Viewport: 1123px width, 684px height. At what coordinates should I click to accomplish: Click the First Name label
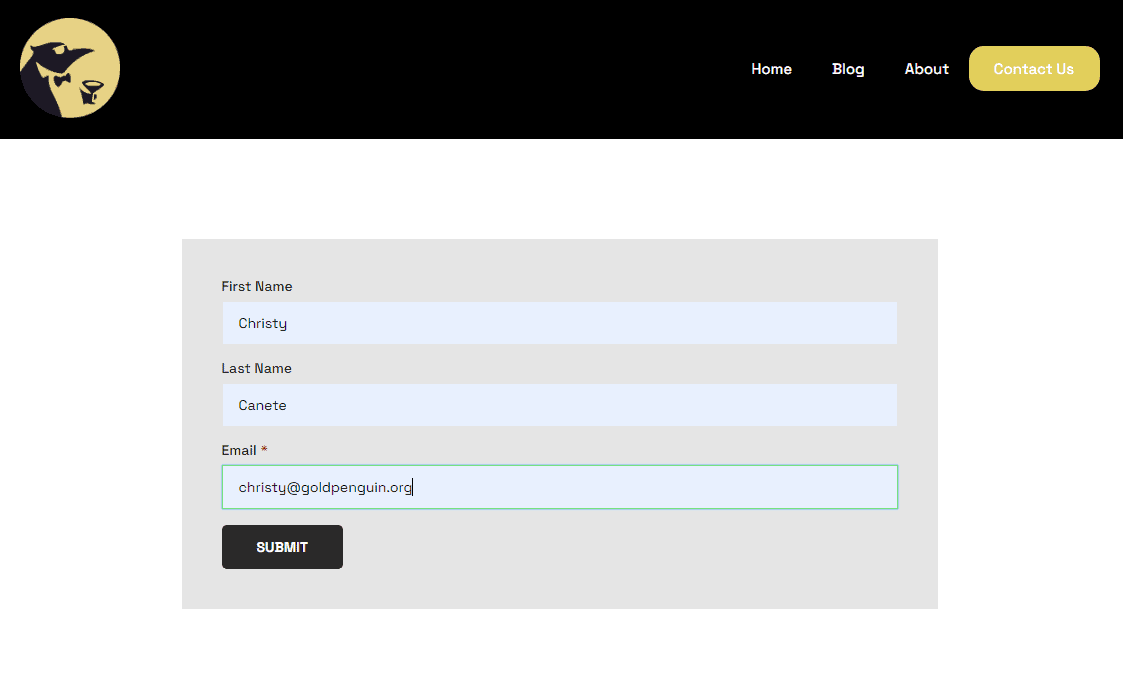point(256,286)
